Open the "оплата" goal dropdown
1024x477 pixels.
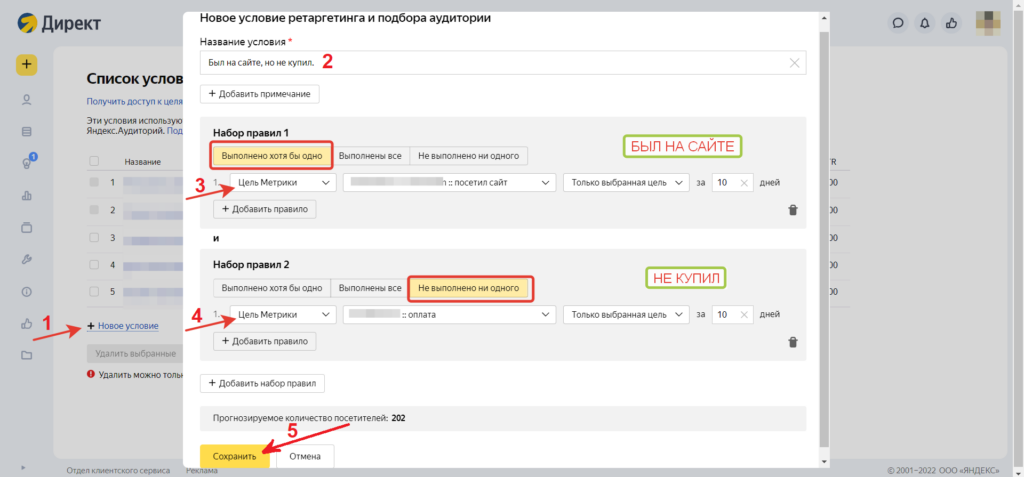pos(449,315)
